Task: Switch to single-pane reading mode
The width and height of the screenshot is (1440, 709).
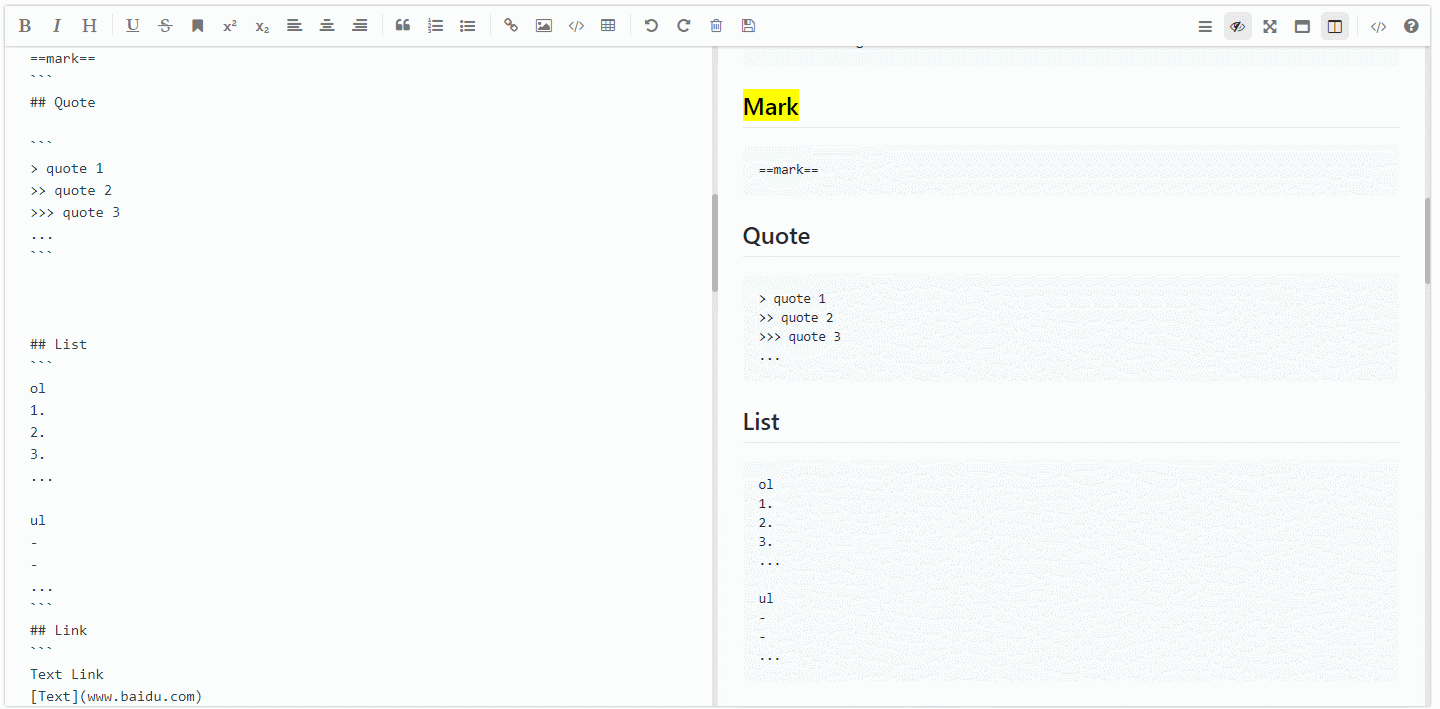Action: pyautogui.click(x=1302, y=27)
